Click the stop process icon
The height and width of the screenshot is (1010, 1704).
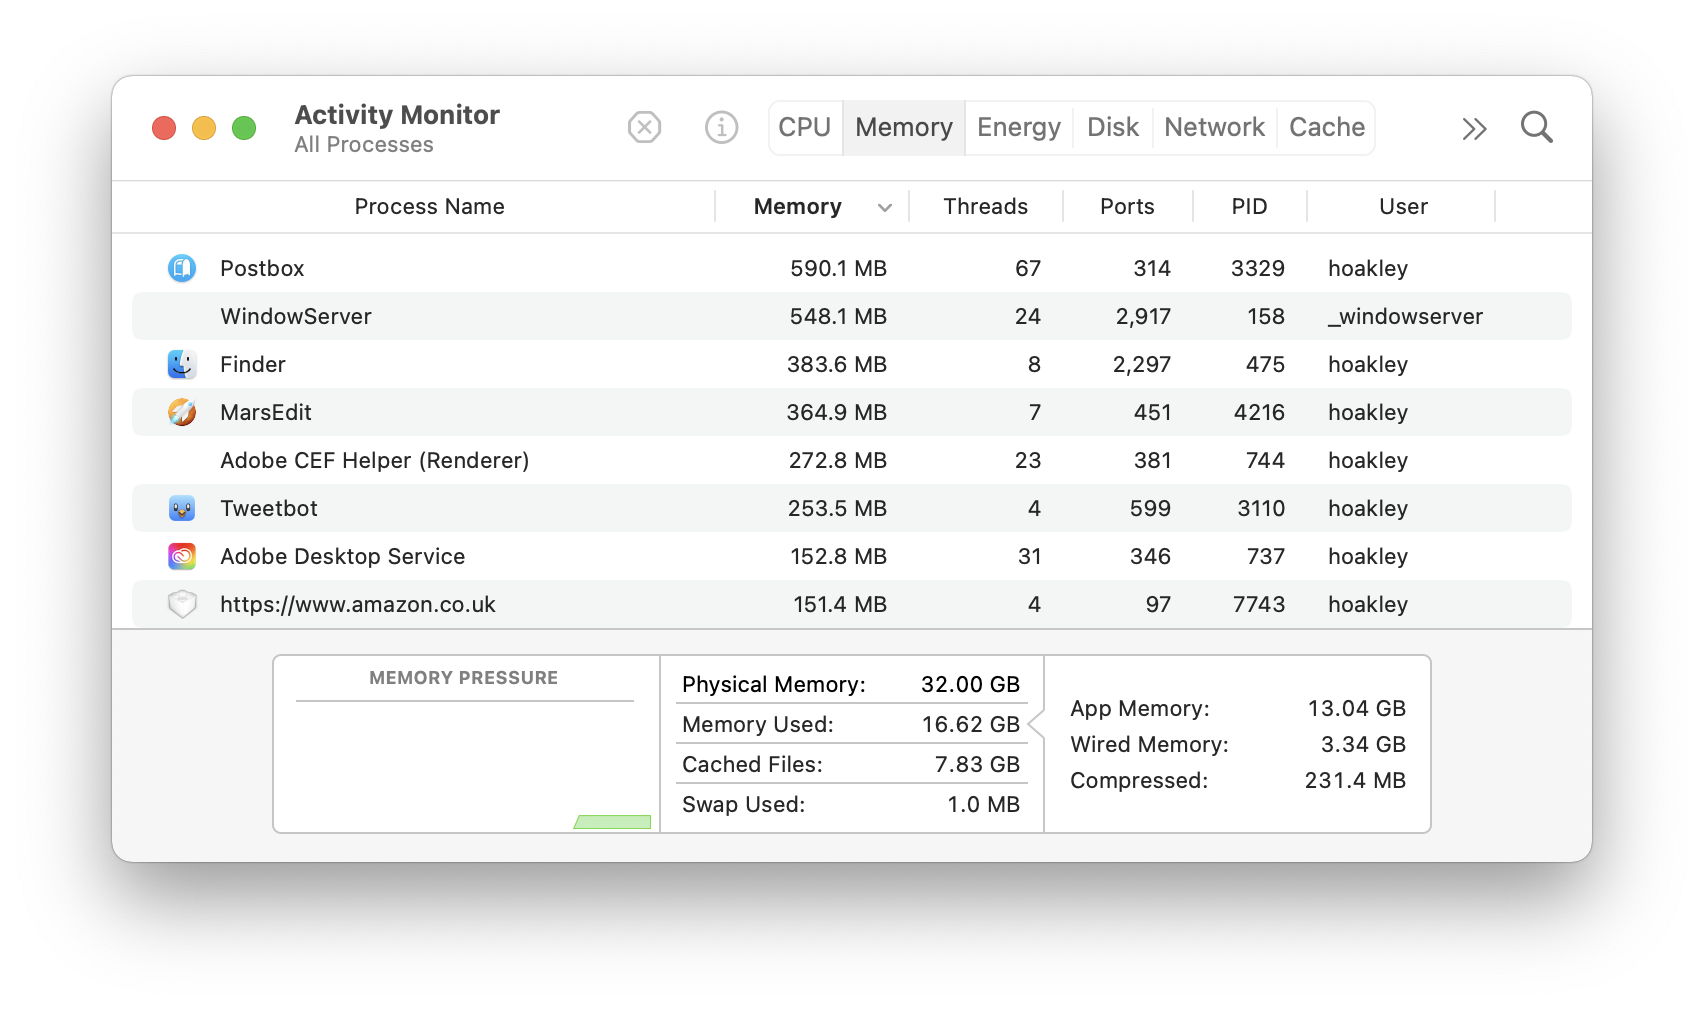click(644, 128)
